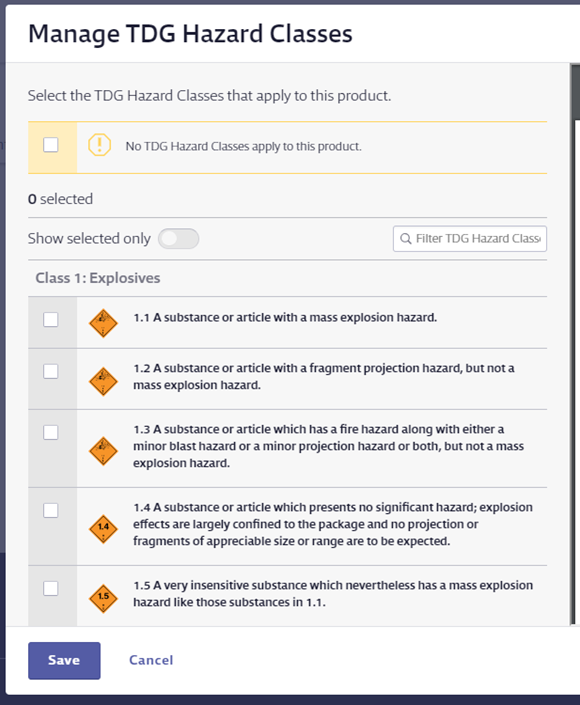Toggle the Show selected only switch
This screenshot has width=580, height=705.
pos(178,238)
